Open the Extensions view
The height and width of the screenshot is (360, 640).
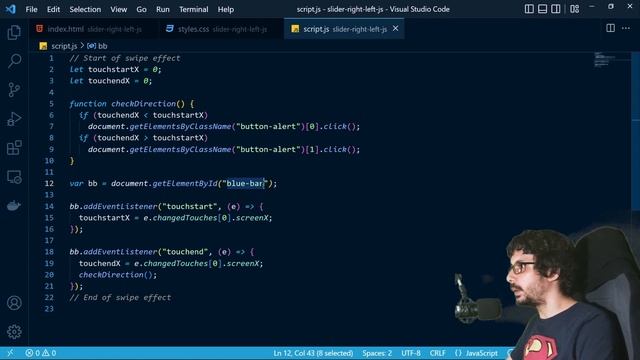pyautogui.click(x=14, y=148)
